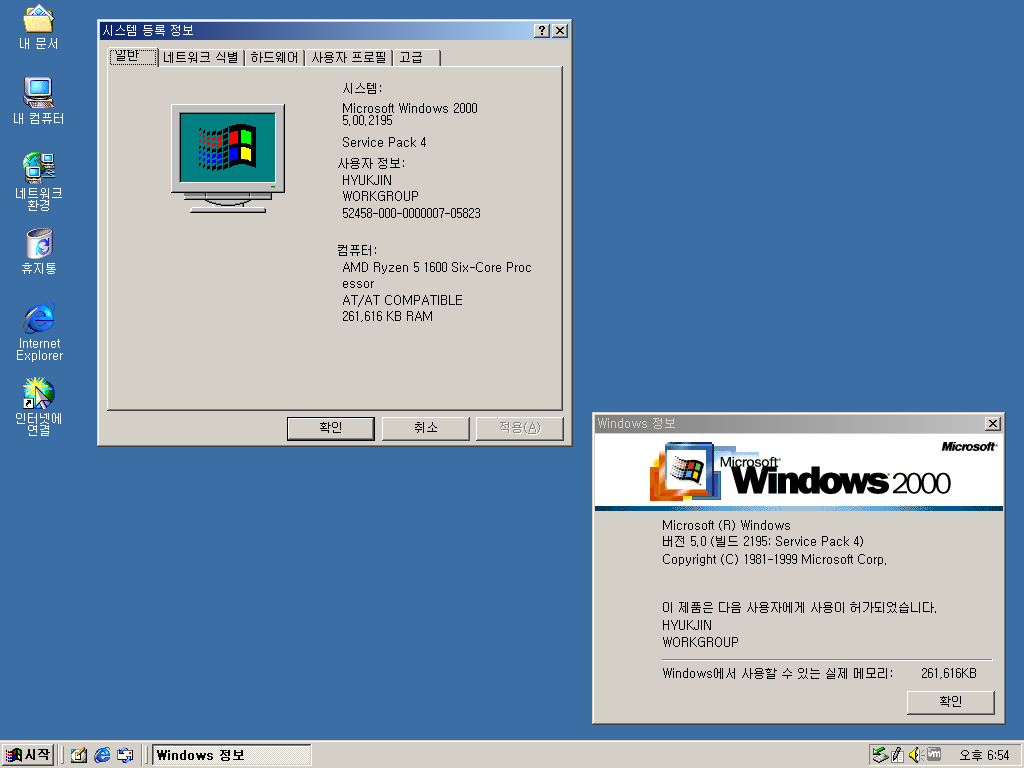Open the volume speaker tray icon

tap(915, 755)
